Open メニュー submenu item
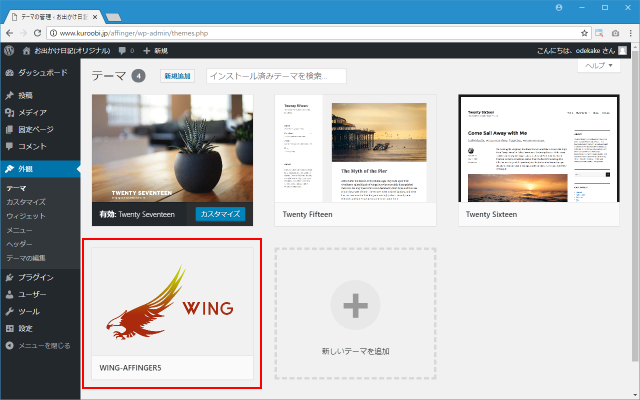640x400 pixels. pyautogui.click(x=19, y=230)
